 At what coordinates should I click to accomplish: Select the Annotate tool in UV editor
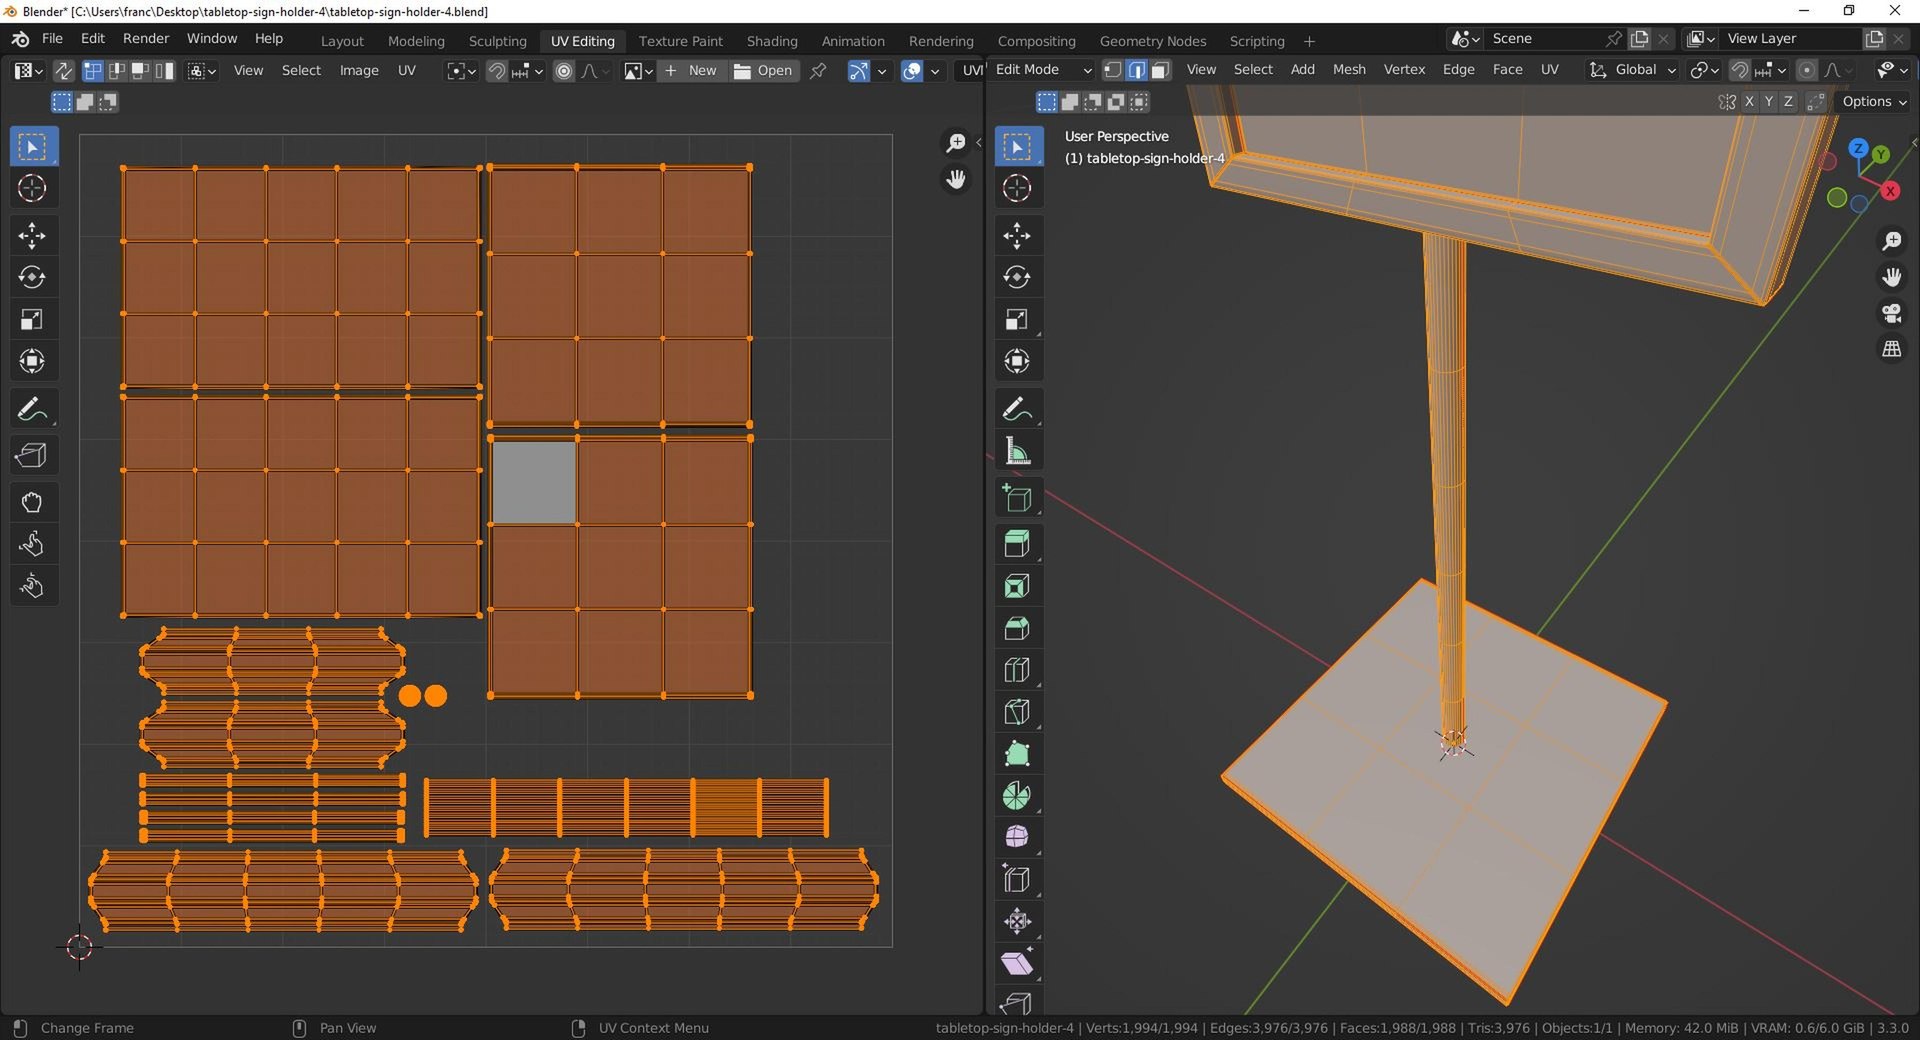pyautogui.click(x=32, y=409)
